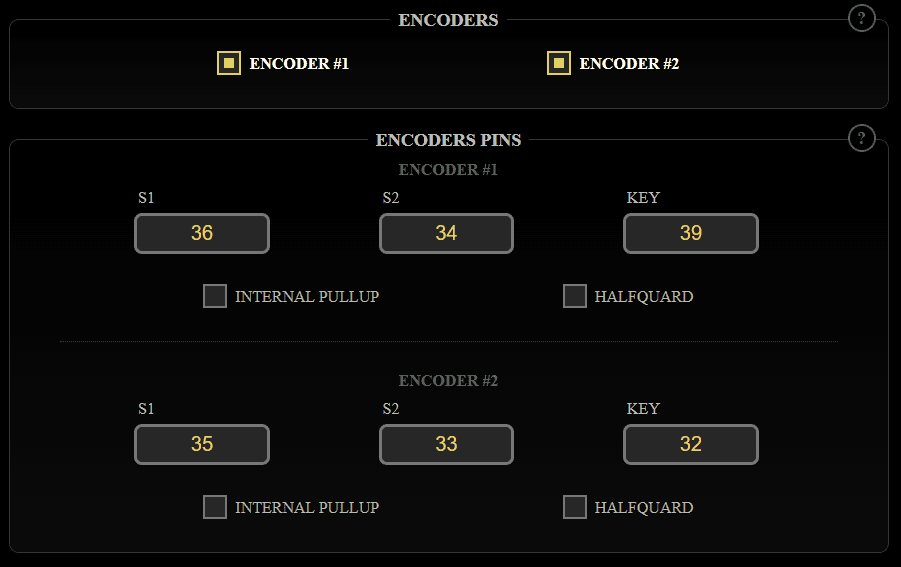Disable the Encoder #1 checkbox
The height and width of the screenshot is (567, 901).
(x=229, y=63)
